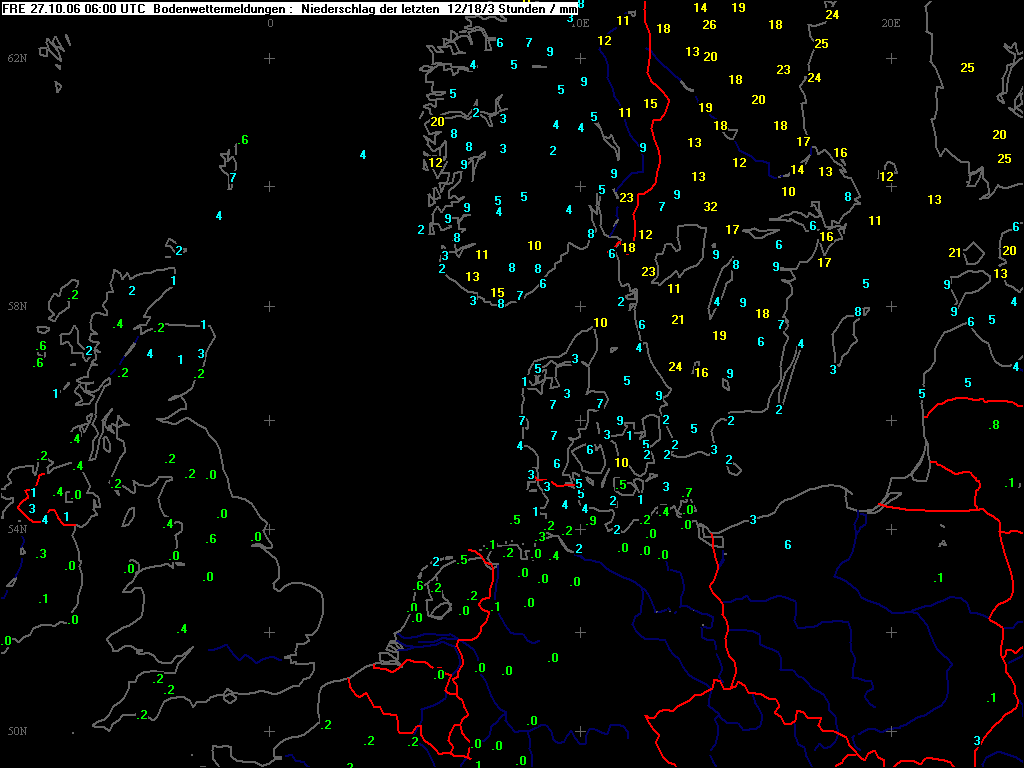Click the '20E' longitude label
This screenshot has height=768, width=1024.
(x=891, y=24)
